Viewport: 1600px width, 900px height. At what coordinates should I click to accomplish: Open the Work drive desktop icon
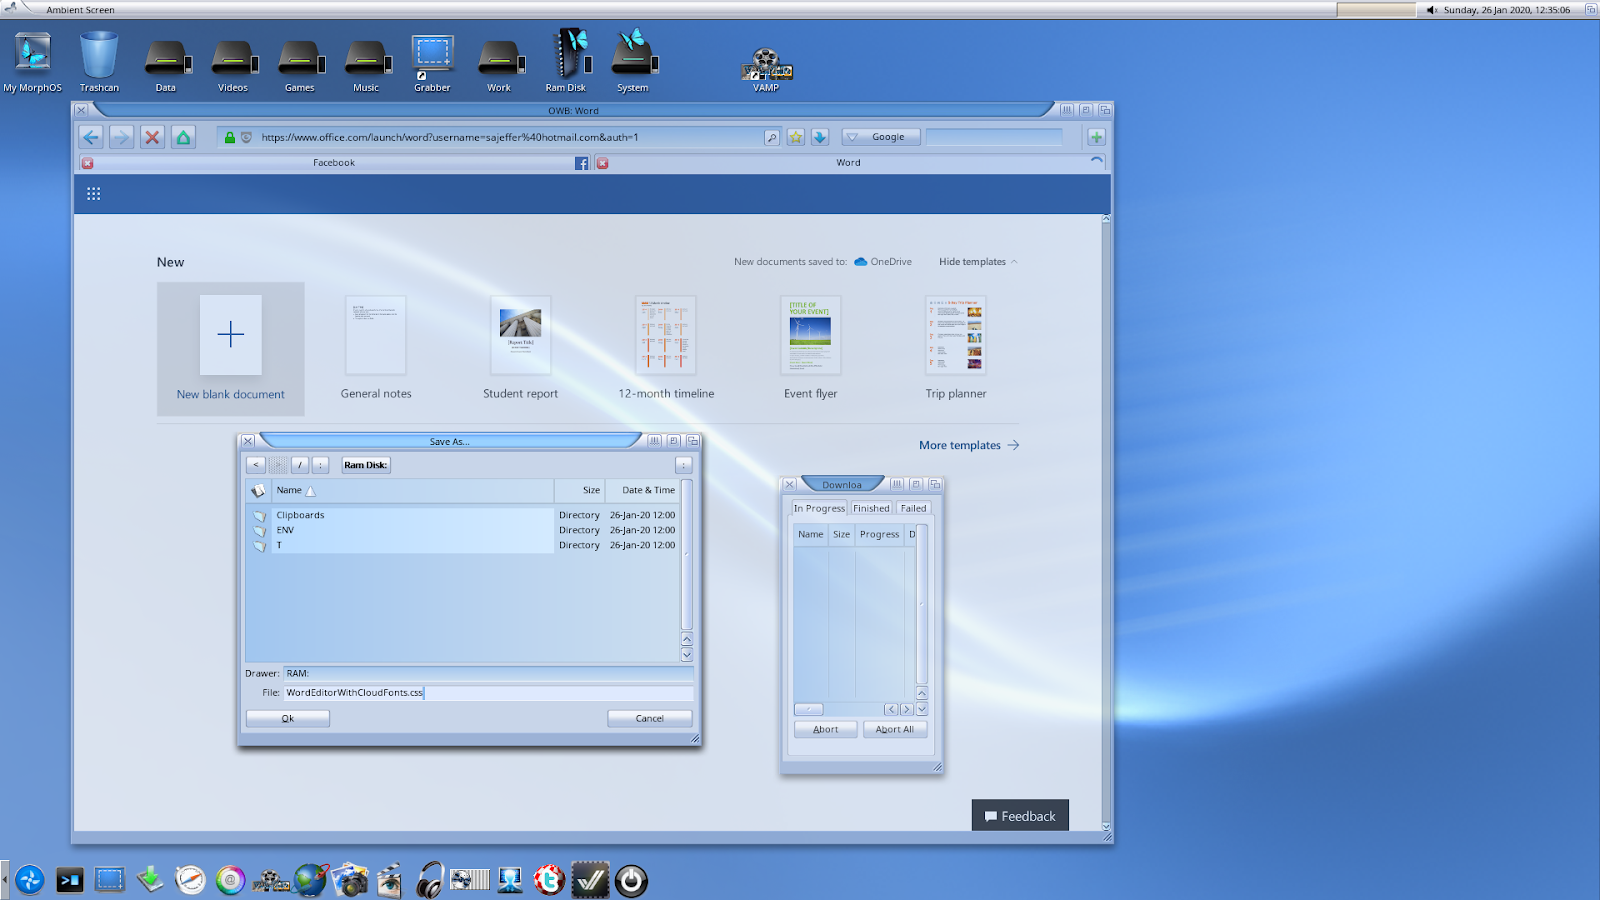coord(499,66)
